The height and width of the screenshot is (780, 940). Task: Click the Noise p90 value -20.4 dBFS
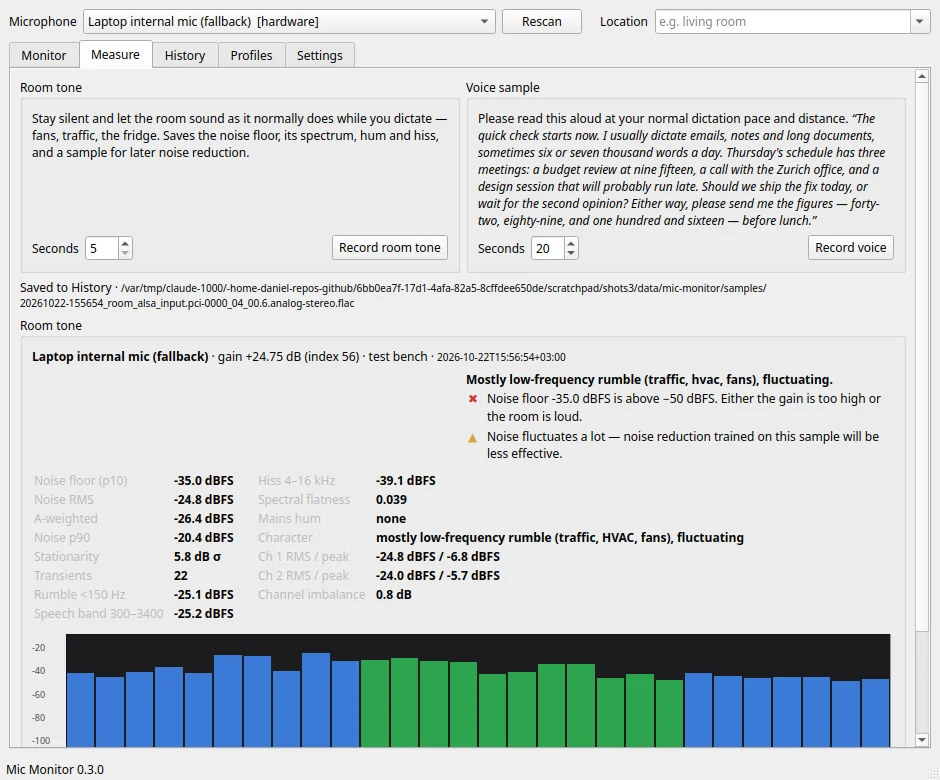click(204, 538)
